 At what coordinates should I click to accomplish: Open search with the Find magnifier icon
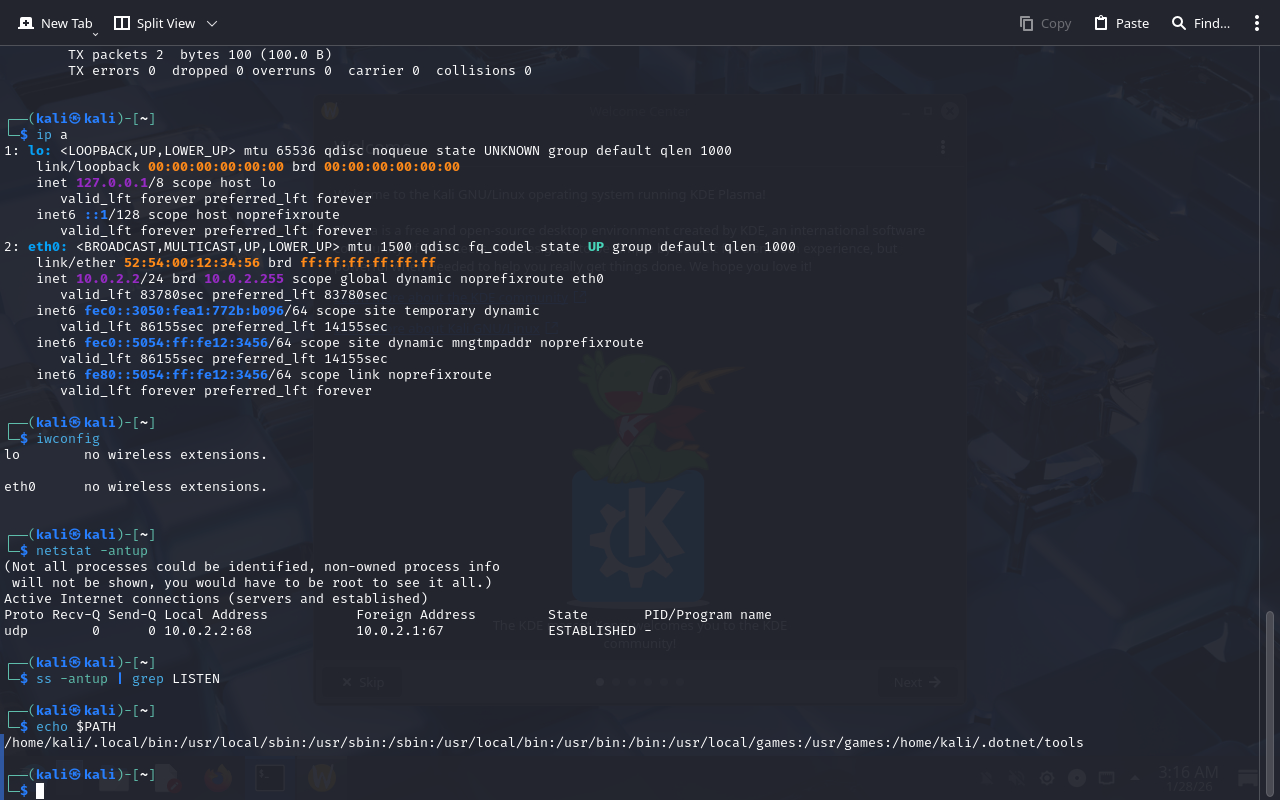1179,23
